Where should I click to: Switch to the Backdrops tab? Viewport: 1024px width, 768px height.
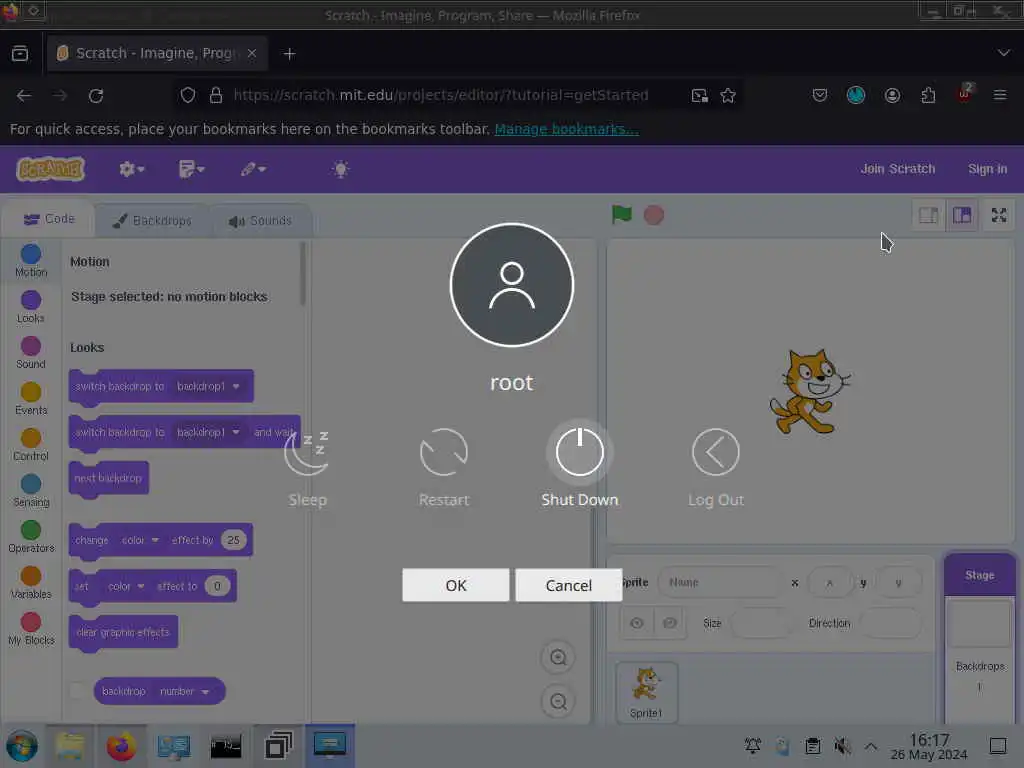[152, 221]
